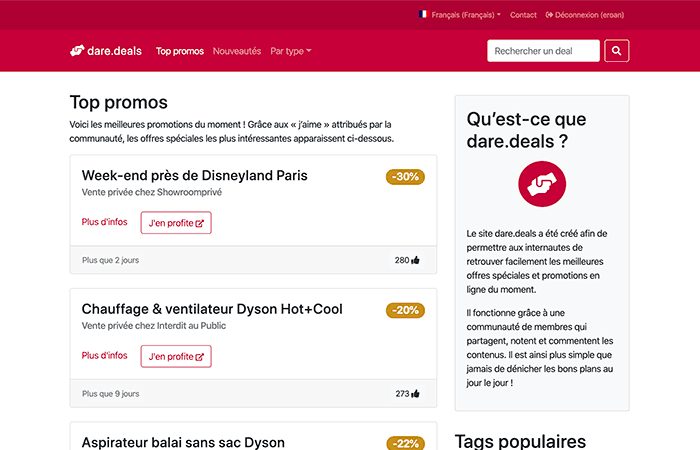Click the French flag icon
Screen dimensions: 700x450
(423, 14)
